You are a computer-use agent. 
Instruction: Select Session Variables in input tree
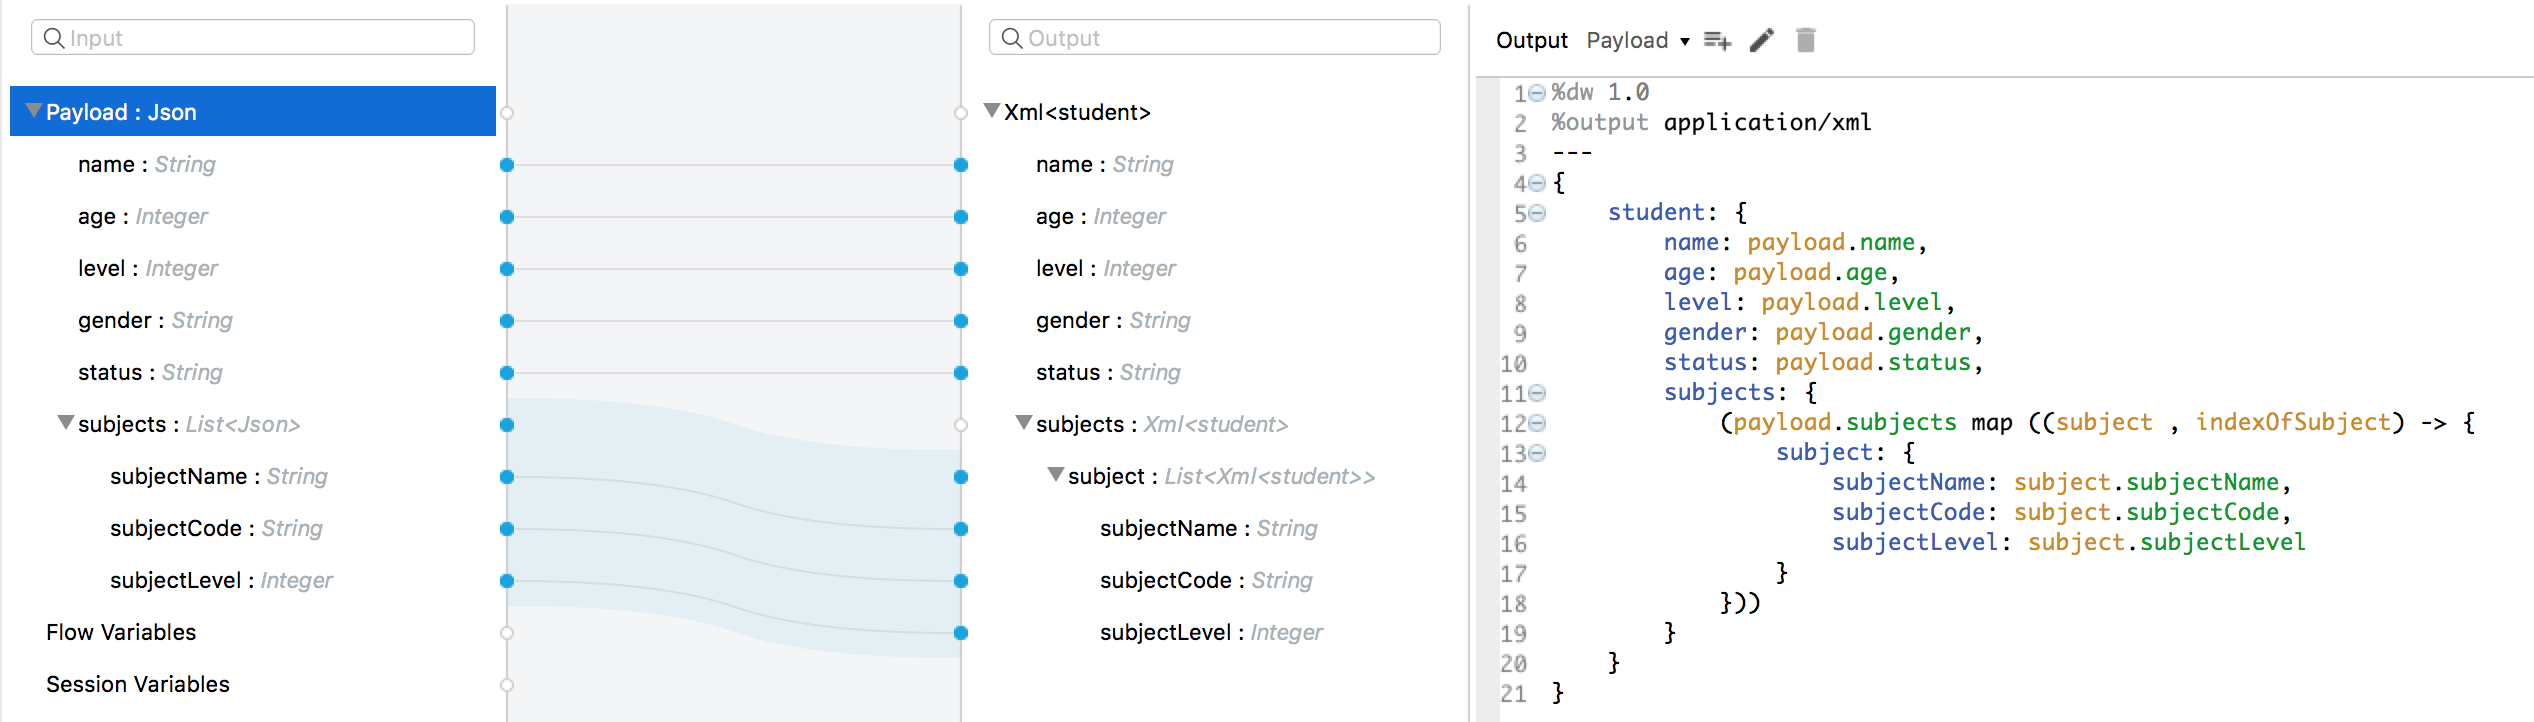(x=138, y=684)
